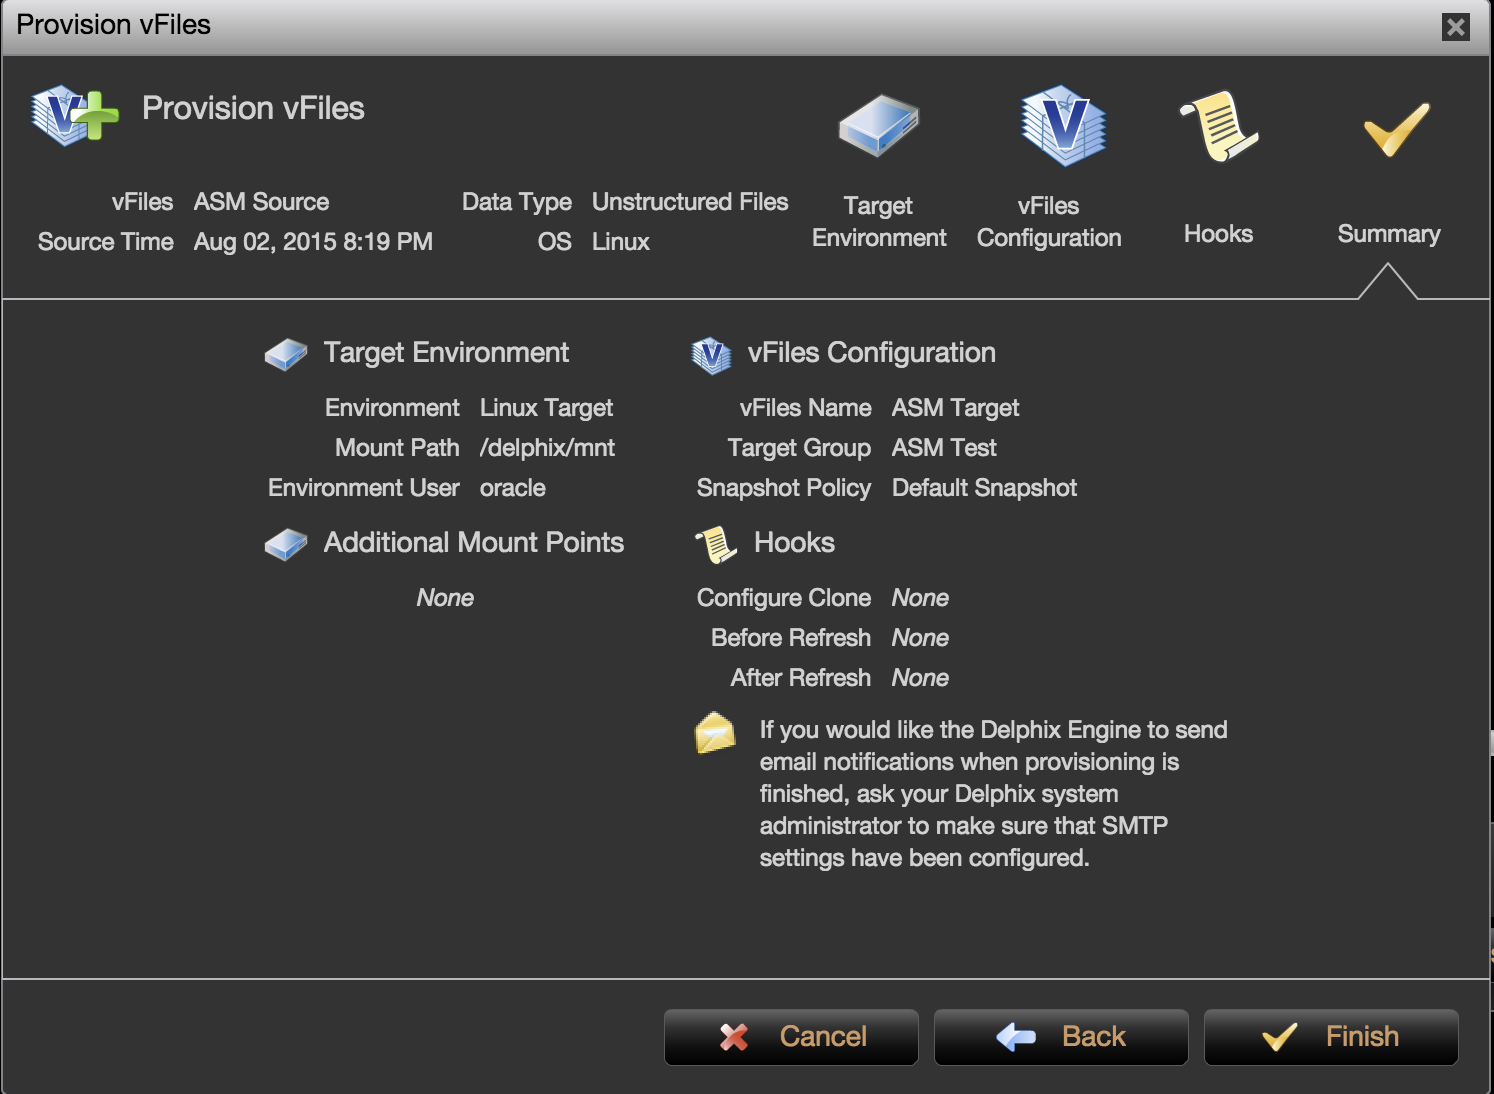Open the Hooks step label
The height and width of the screenshot is (1094, 1494).
[1218, 234]
